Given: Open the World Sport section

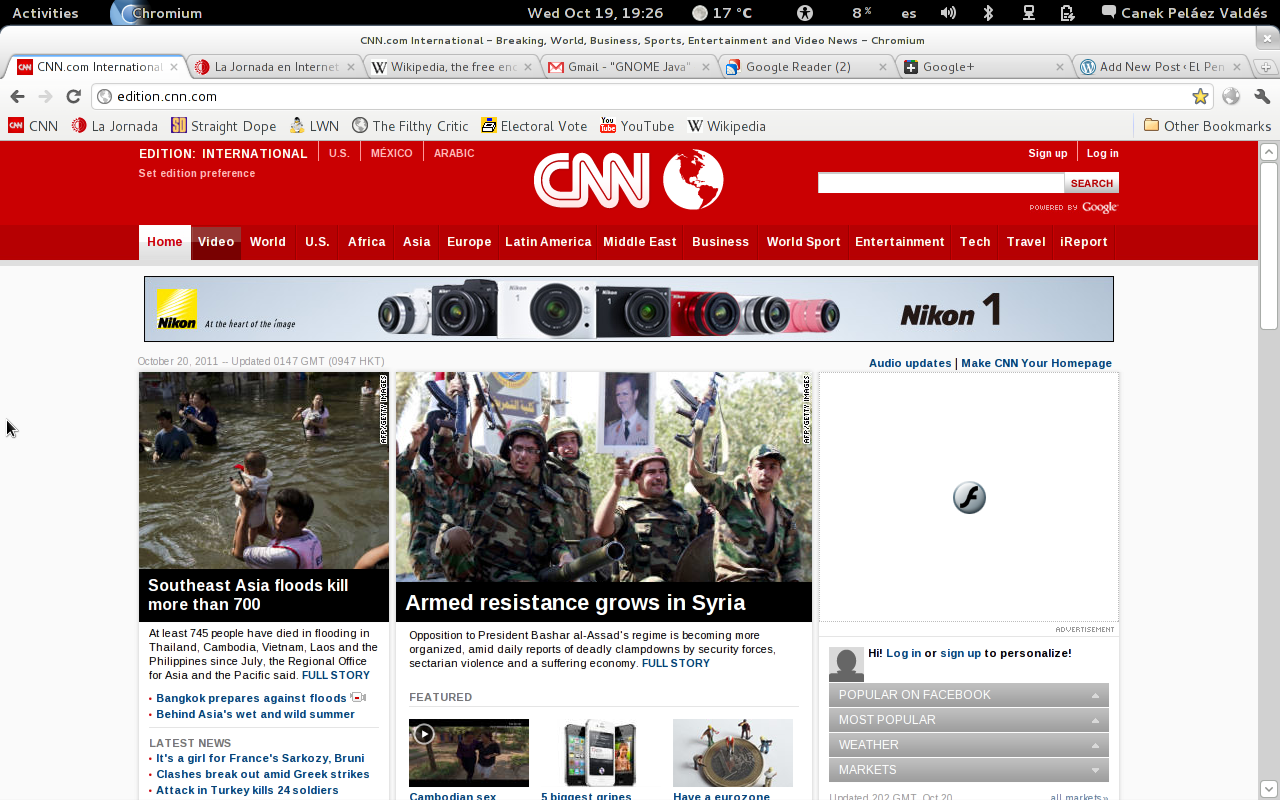Looking at the screenshot, I should pyautogui.click(x=803, y=242).
